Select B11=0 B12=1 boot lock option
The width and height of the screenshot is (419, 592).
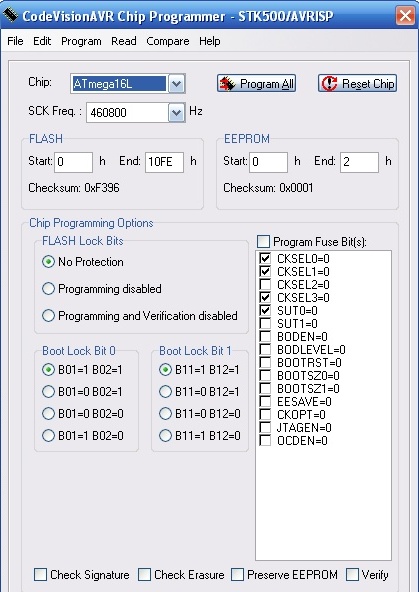[165, 392]
